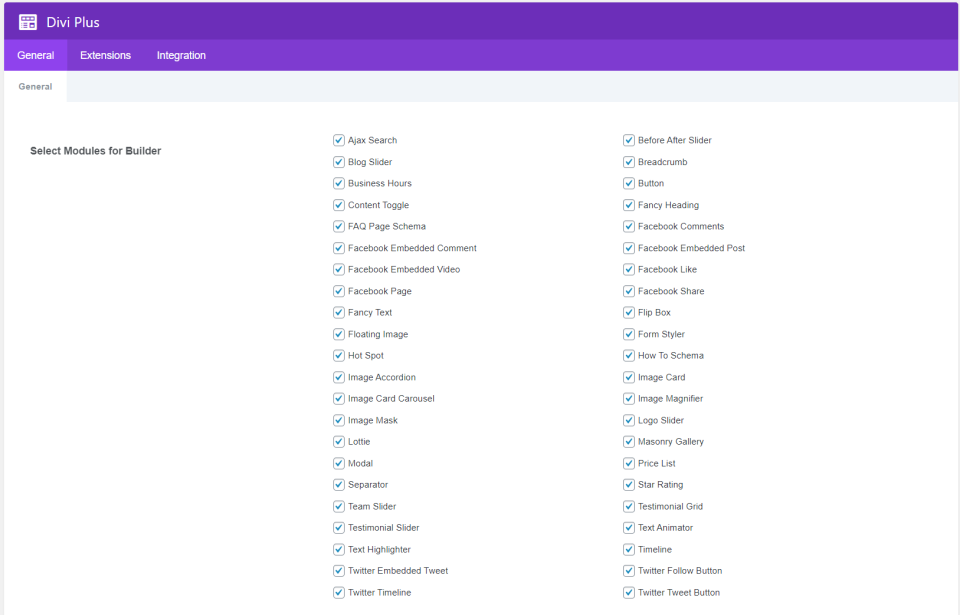This screenshot has height=615, width=960.
Task: Uncheck the Blog Slider module
Action: coord(339,161)
